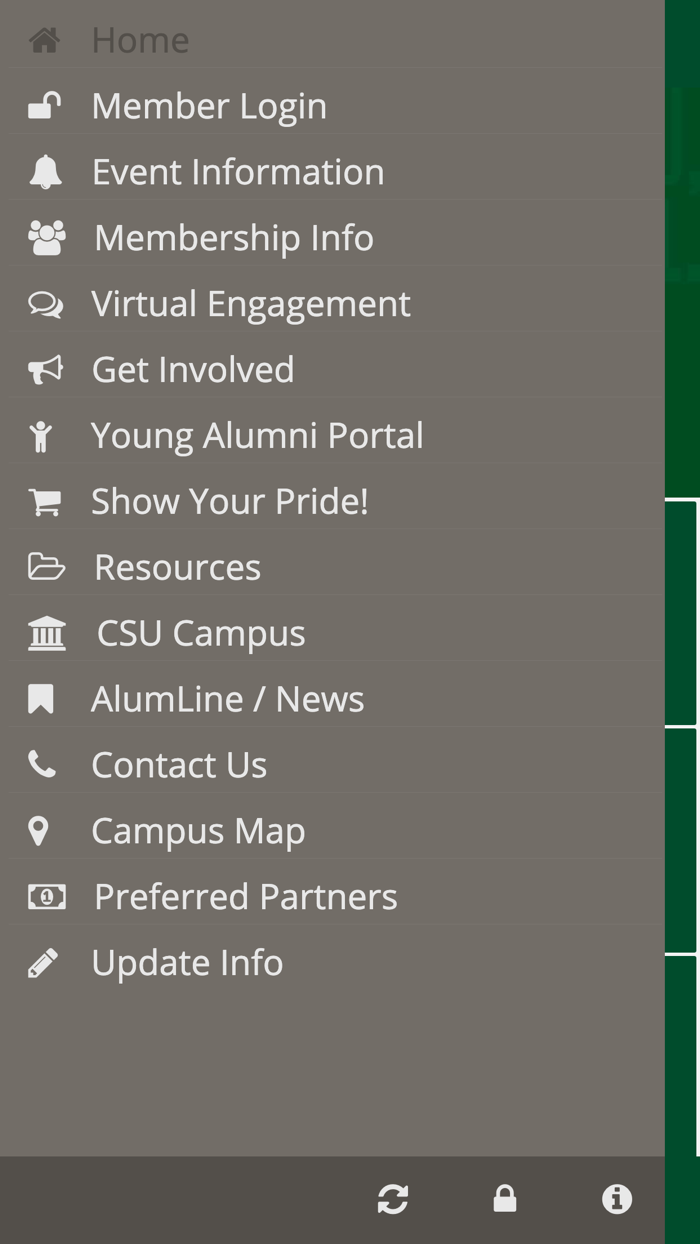Click the refresh icon in the bottom bar
The image size is (700, 1244).
click(x=393, y=1199)
